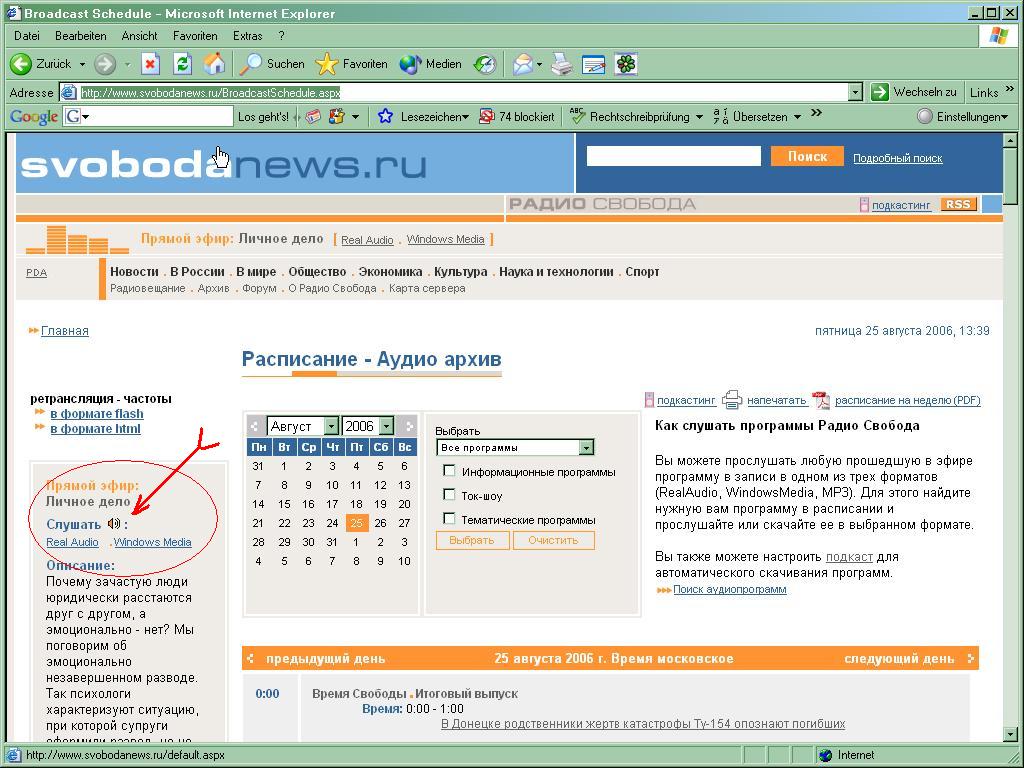The image size is (1024, 768).
Task: Open the mail envelope icon
Action: 522,64
